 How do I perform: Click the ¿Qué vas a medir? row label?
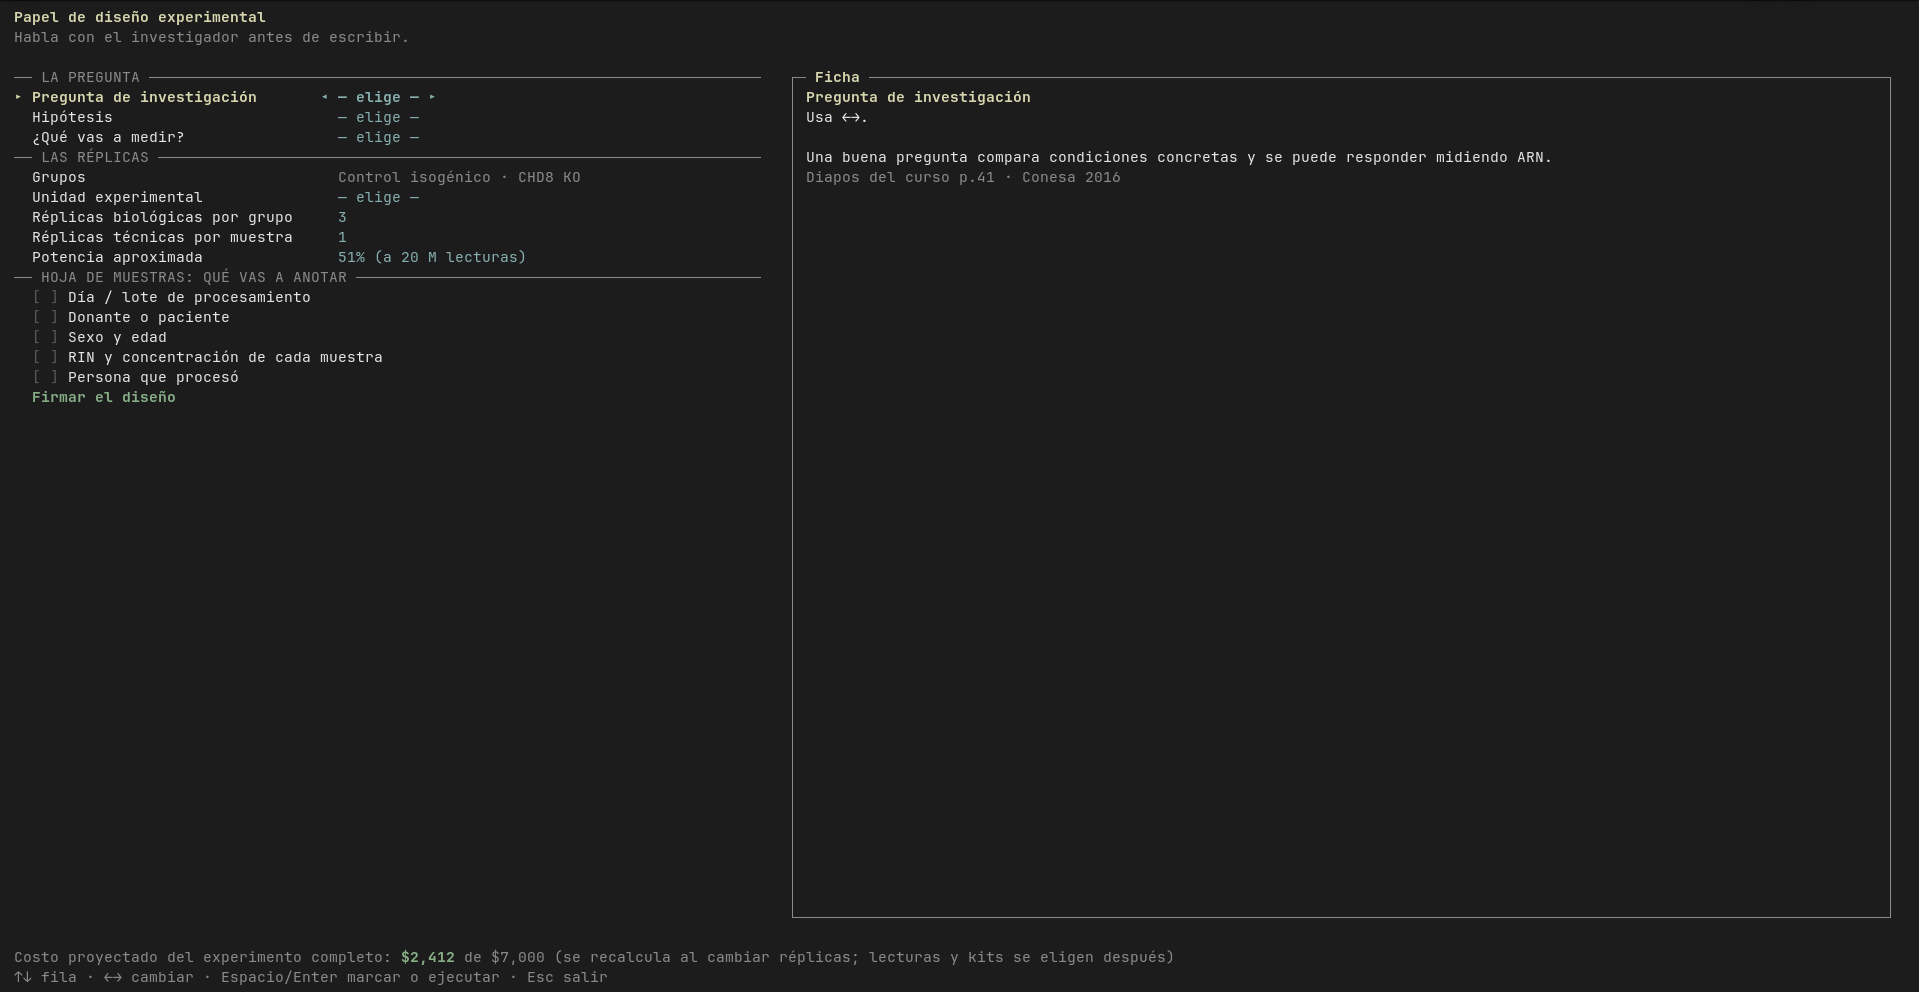click(x=108, y=137)
